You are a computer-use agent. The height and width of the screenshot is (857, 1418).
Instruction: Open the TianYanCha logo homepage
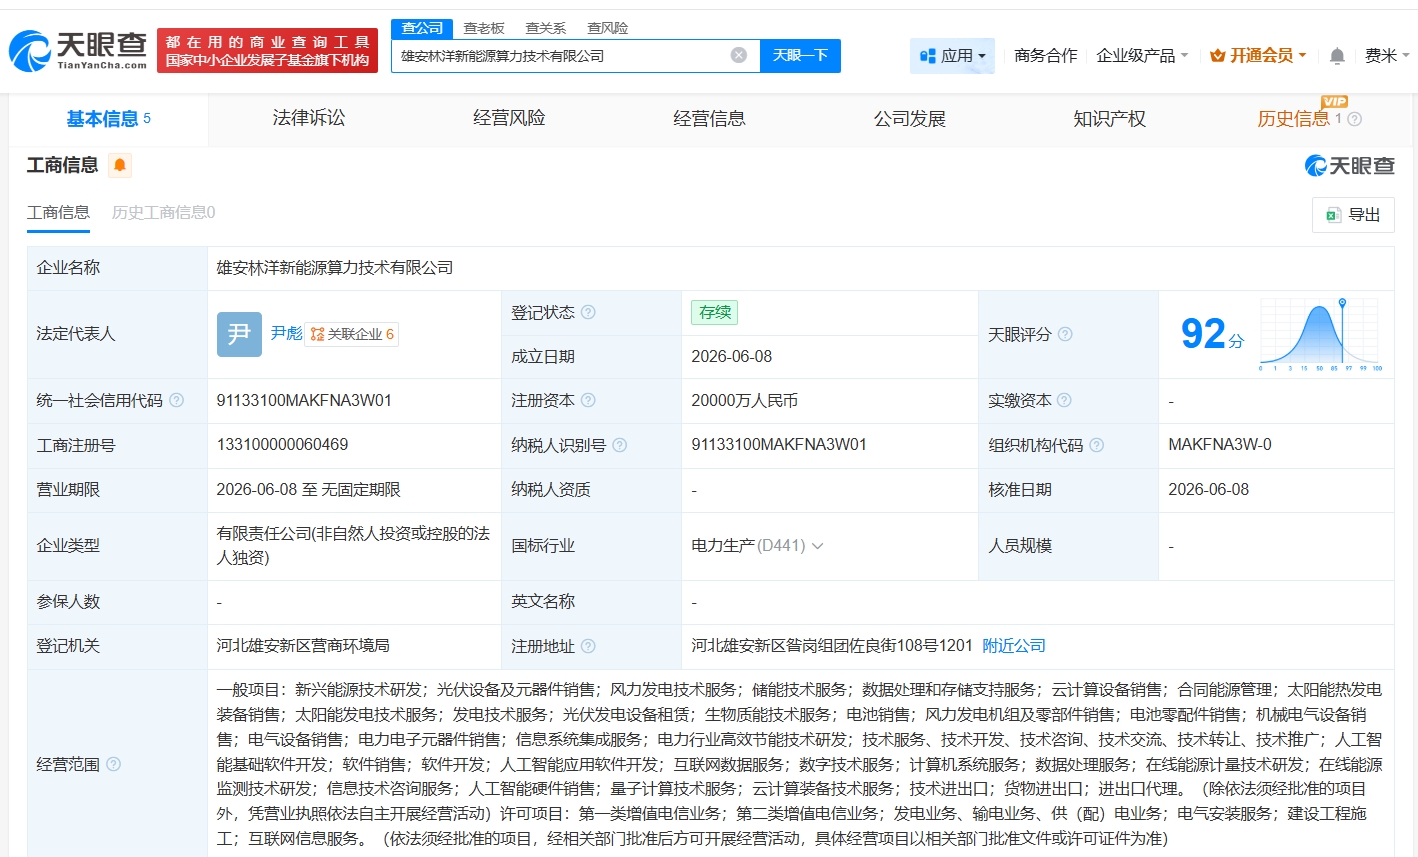[78, 50]
